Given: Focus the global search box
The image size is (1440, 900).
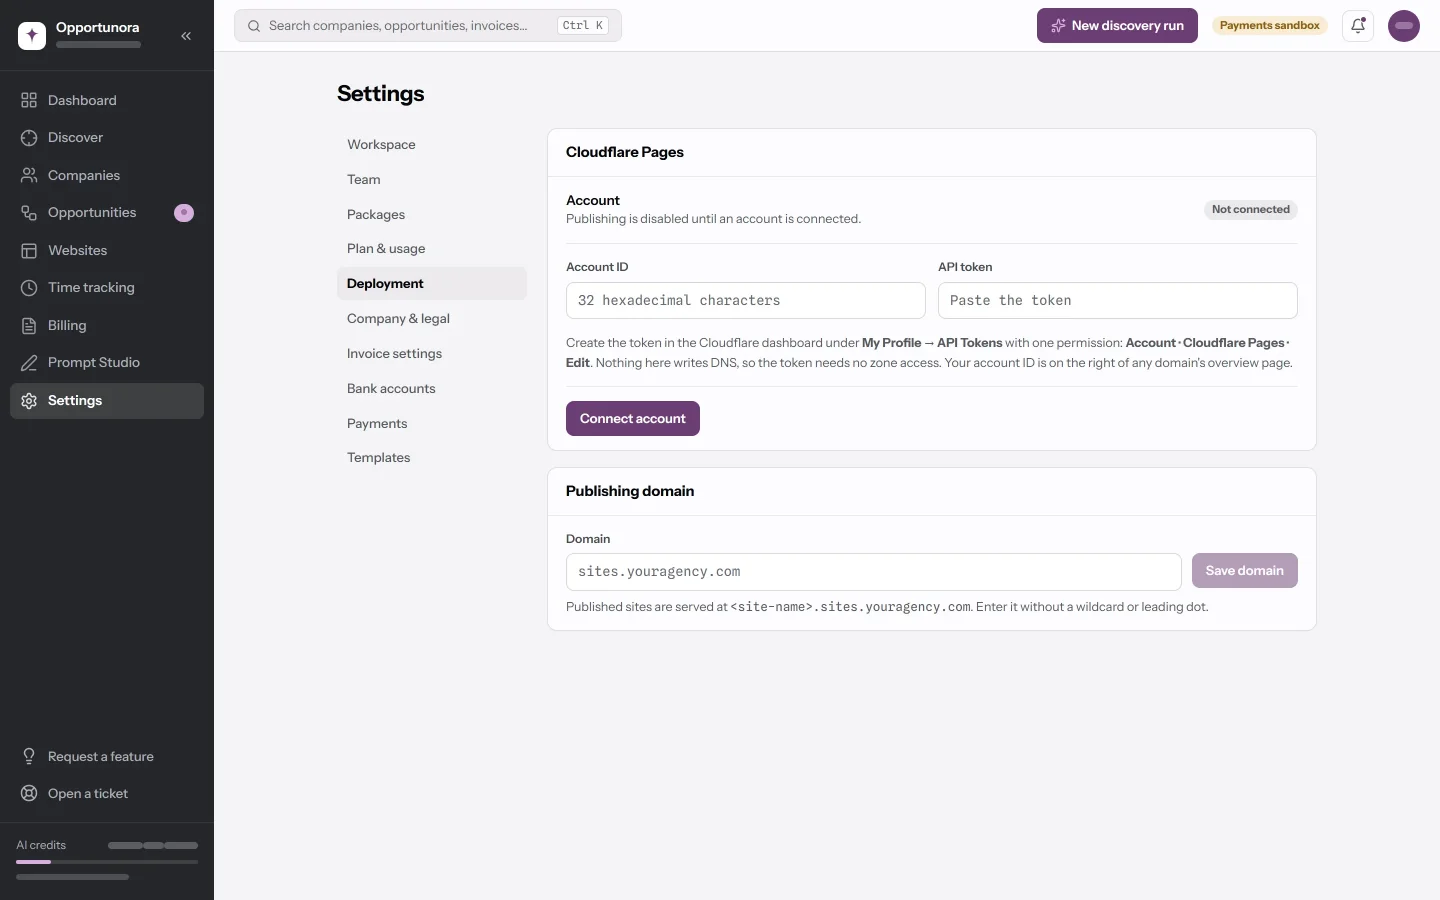Looking at the screenshot, I should [x=428, y=26].
